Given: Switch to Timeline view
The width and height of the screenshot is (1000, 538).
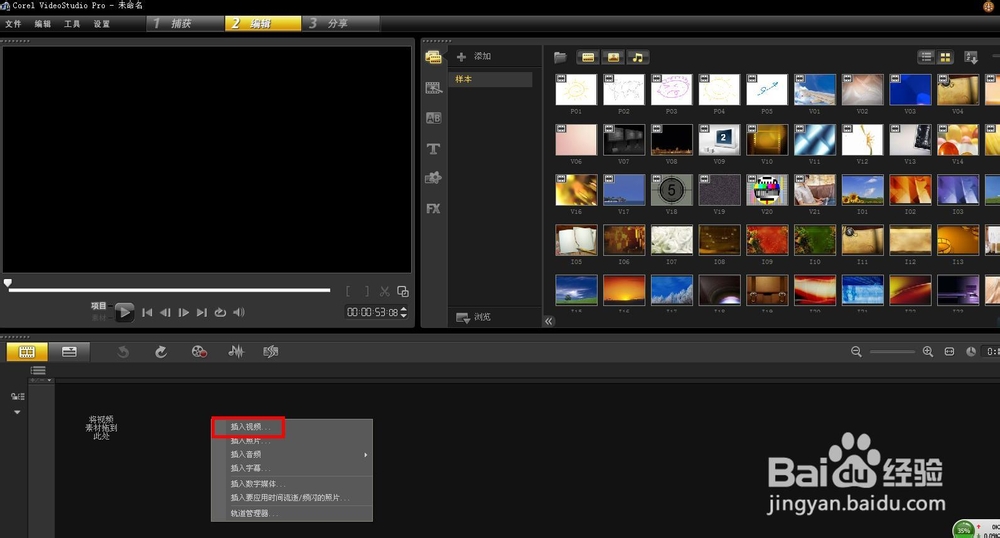Looking at the screenshot, I should tap(69, 352).
